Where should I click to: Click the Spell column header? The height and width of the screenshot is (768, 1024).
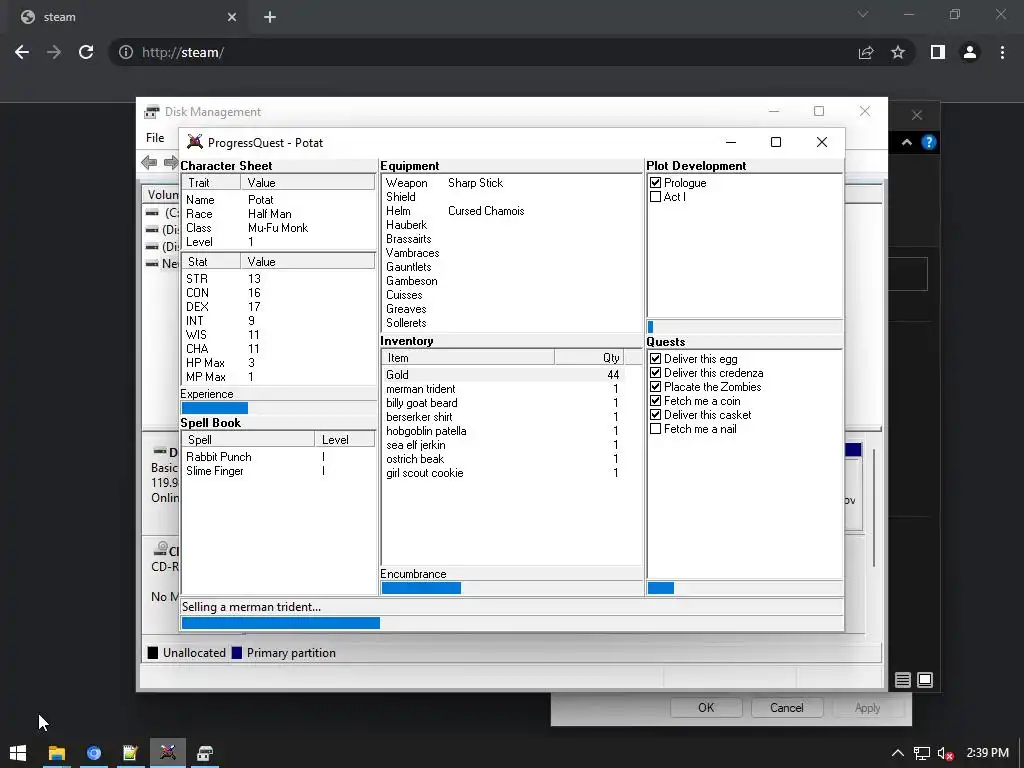248,440
